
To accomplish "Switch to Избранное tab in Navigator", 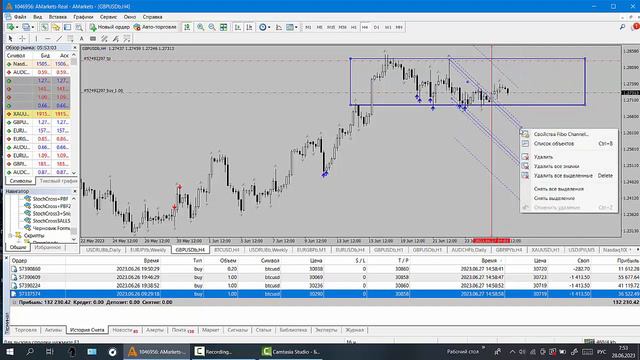I will click(48, 247).
